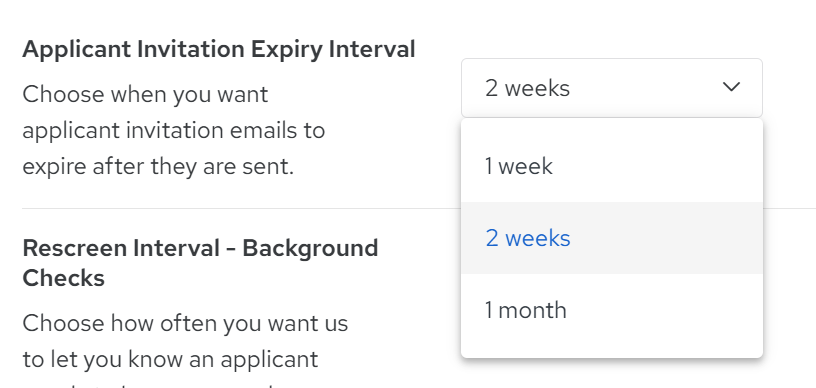Click the 'Choose how often you want us' line
Image resolution: width=816 pixels, height=388 pixels.
point(185,323)
